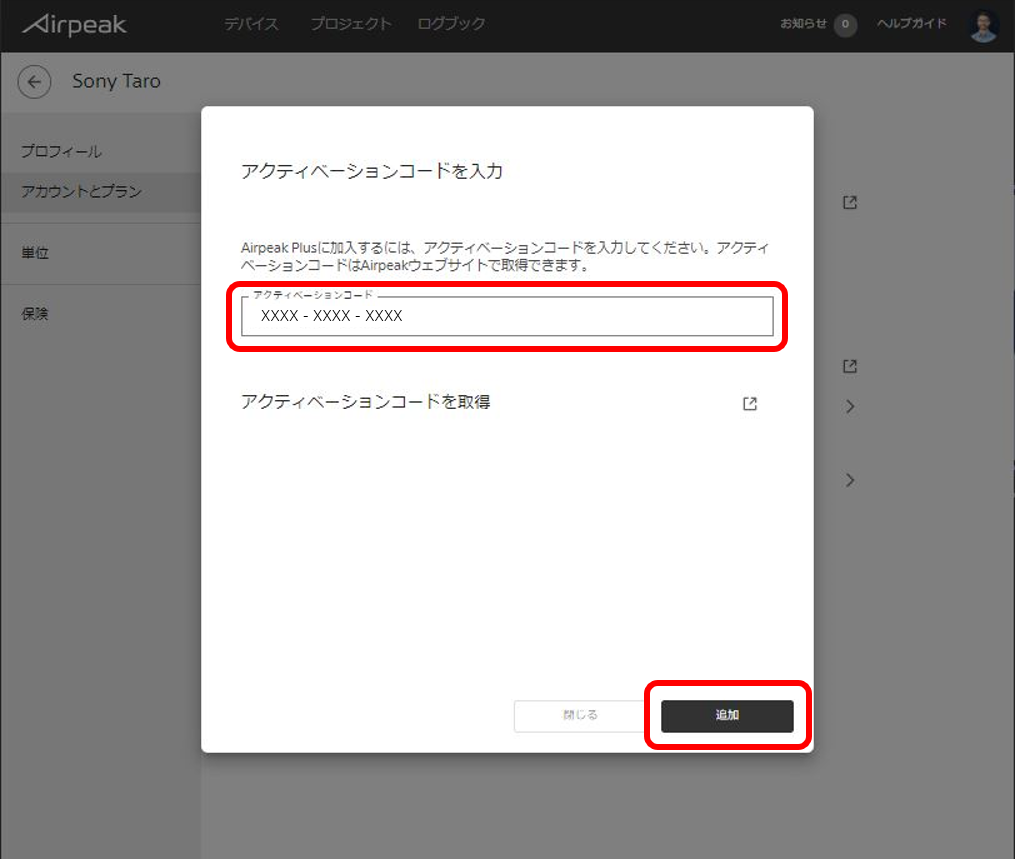Expand the lower right chevron row behind the dialog

[x=850, y=480]
